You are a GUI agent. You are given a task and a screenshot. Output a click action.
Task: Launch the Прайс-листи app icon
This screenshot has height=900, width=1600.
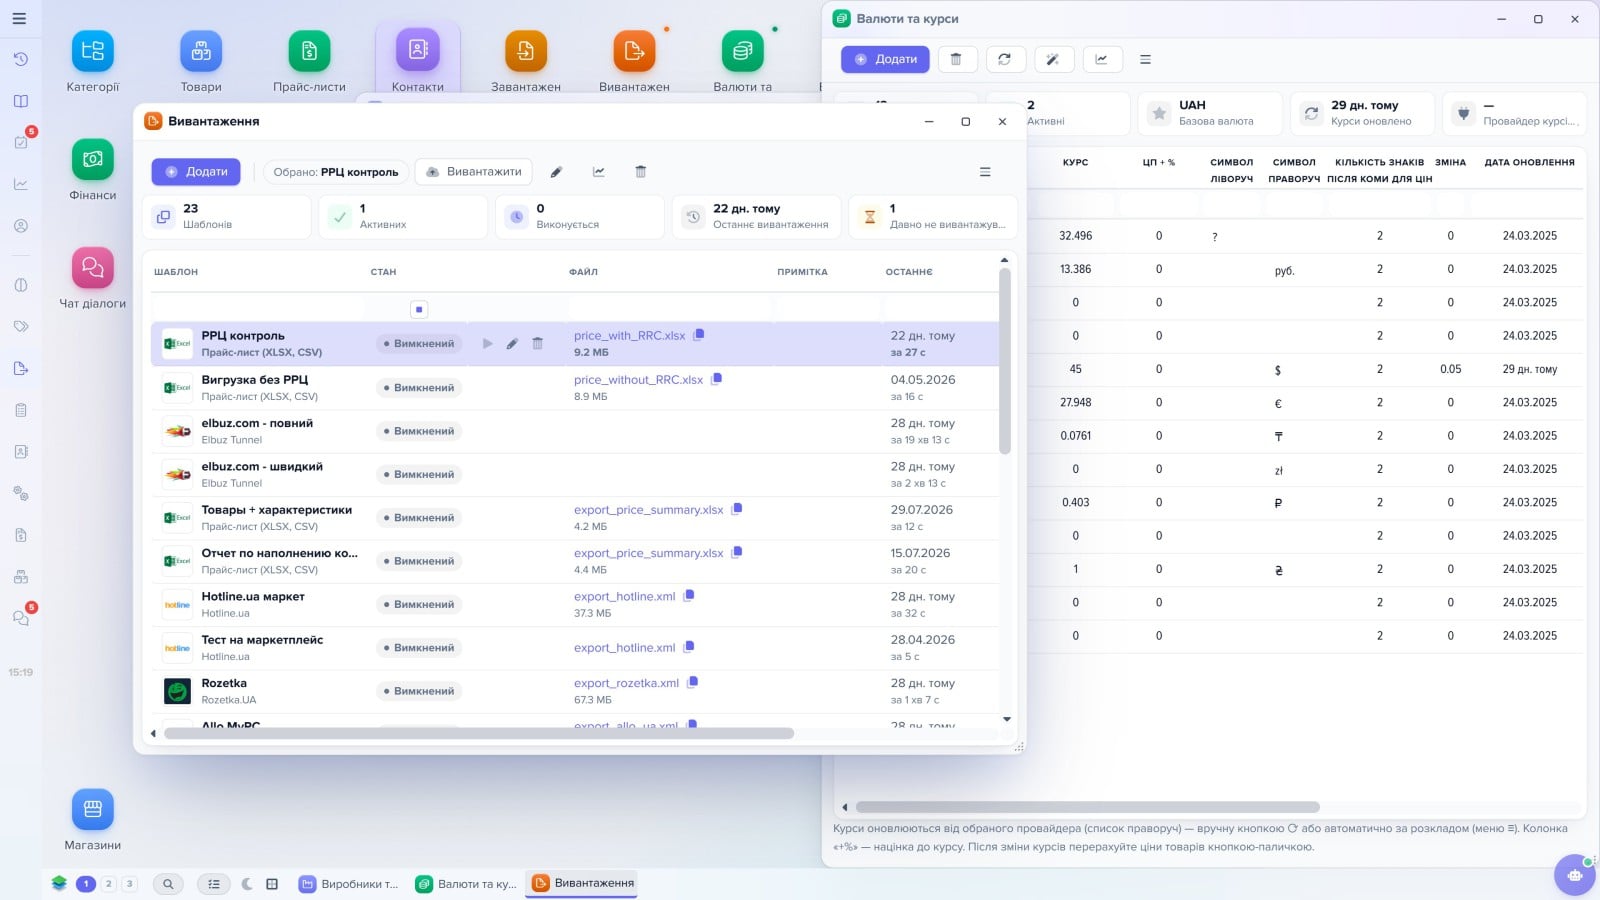point(309,51)
